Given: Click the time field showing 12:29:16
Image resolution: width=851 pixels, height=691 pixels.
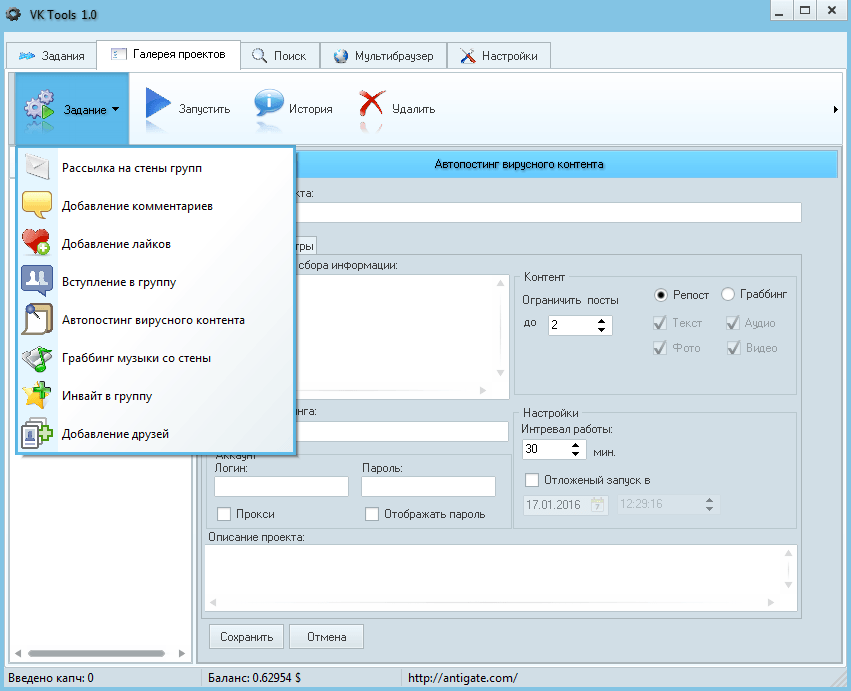Looking at the screenshot, I should (668, 504).
